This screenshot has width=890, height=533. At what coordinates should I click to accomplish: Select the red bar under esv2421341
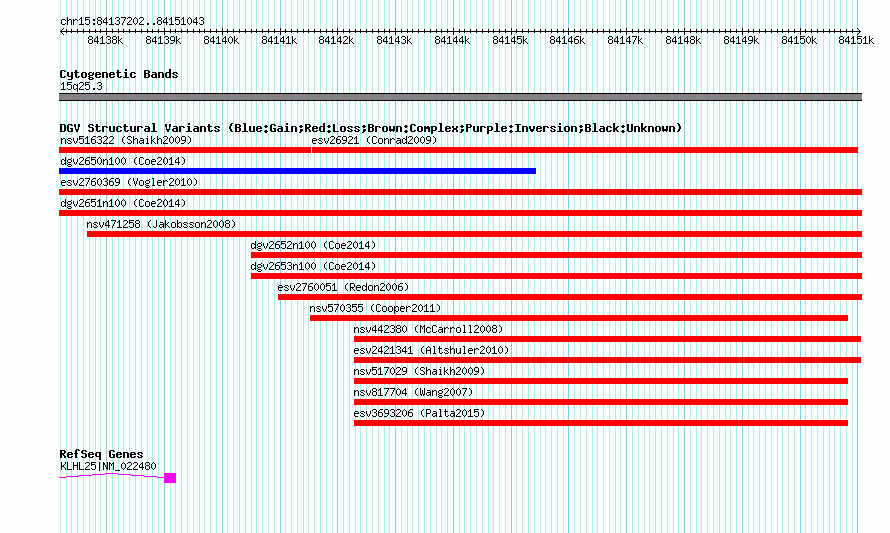(x=607, y=360)
